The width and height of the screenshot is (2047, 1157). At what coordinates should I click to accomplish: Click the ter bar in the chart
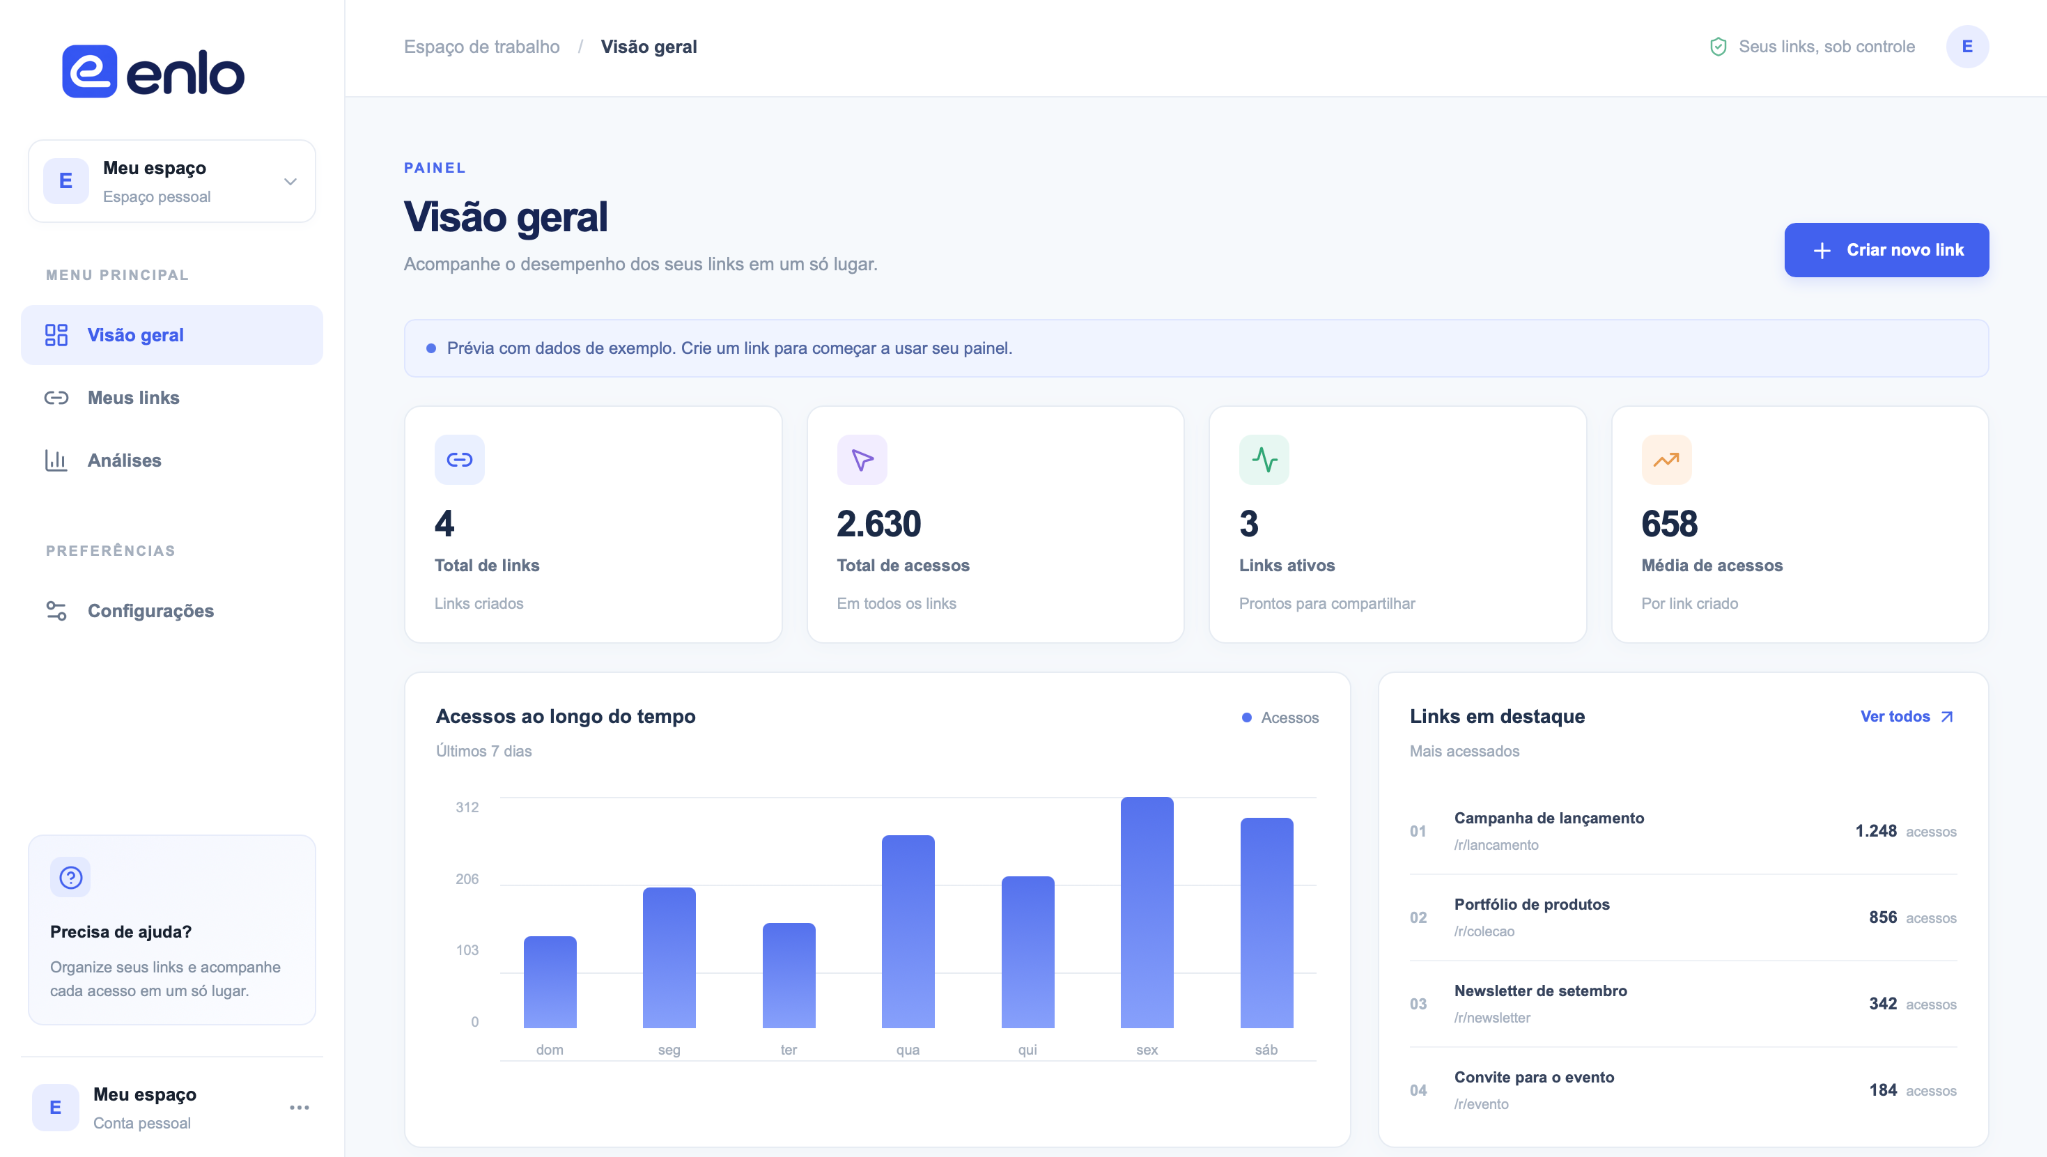tap(789, 976)
